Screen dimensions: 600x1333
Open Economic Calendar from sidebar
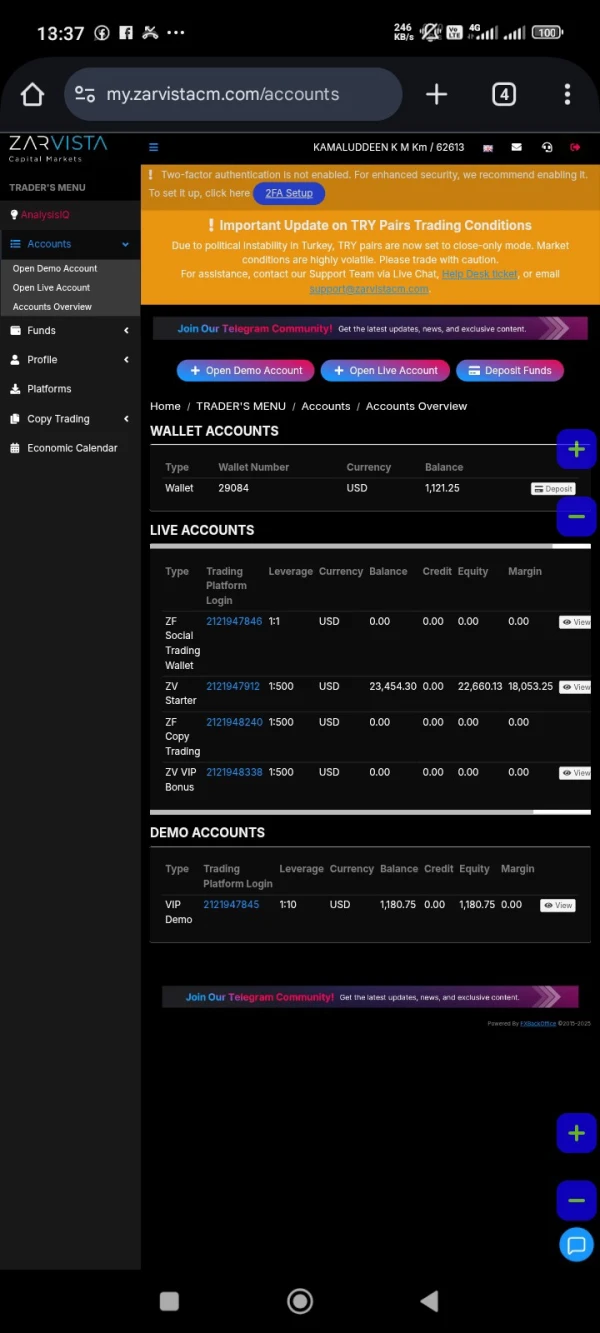[70, 448]
